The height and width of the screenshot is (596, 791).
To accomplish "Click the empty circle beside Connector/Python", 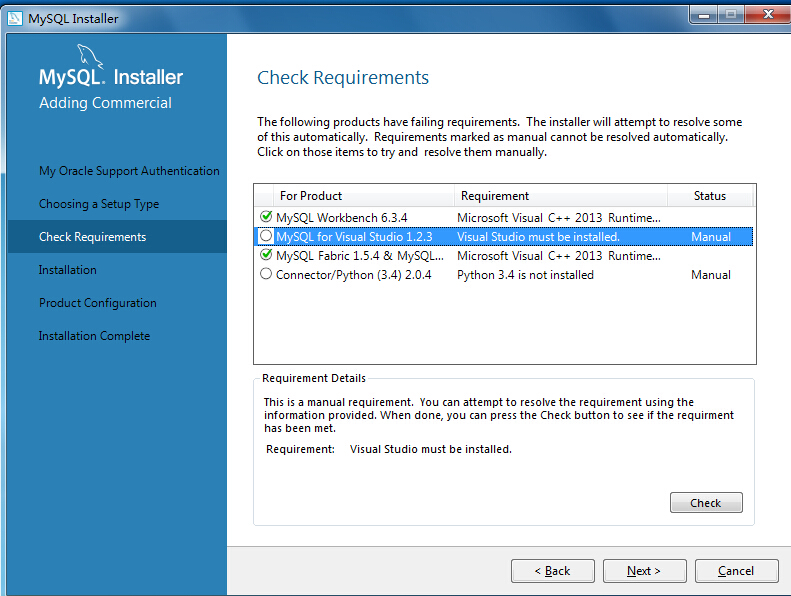I will click(x=266, y=274).
